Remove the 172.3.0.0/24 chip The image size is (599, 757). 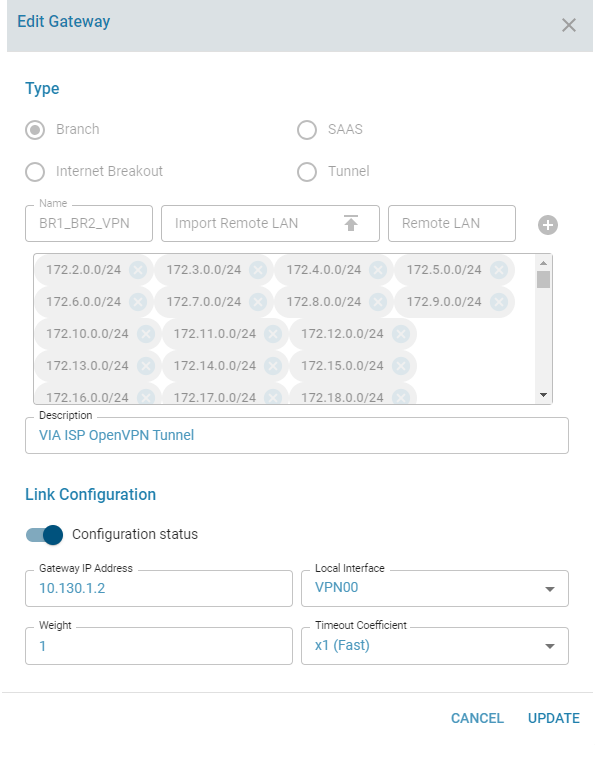pyautogui.click(x=258, y=270)
